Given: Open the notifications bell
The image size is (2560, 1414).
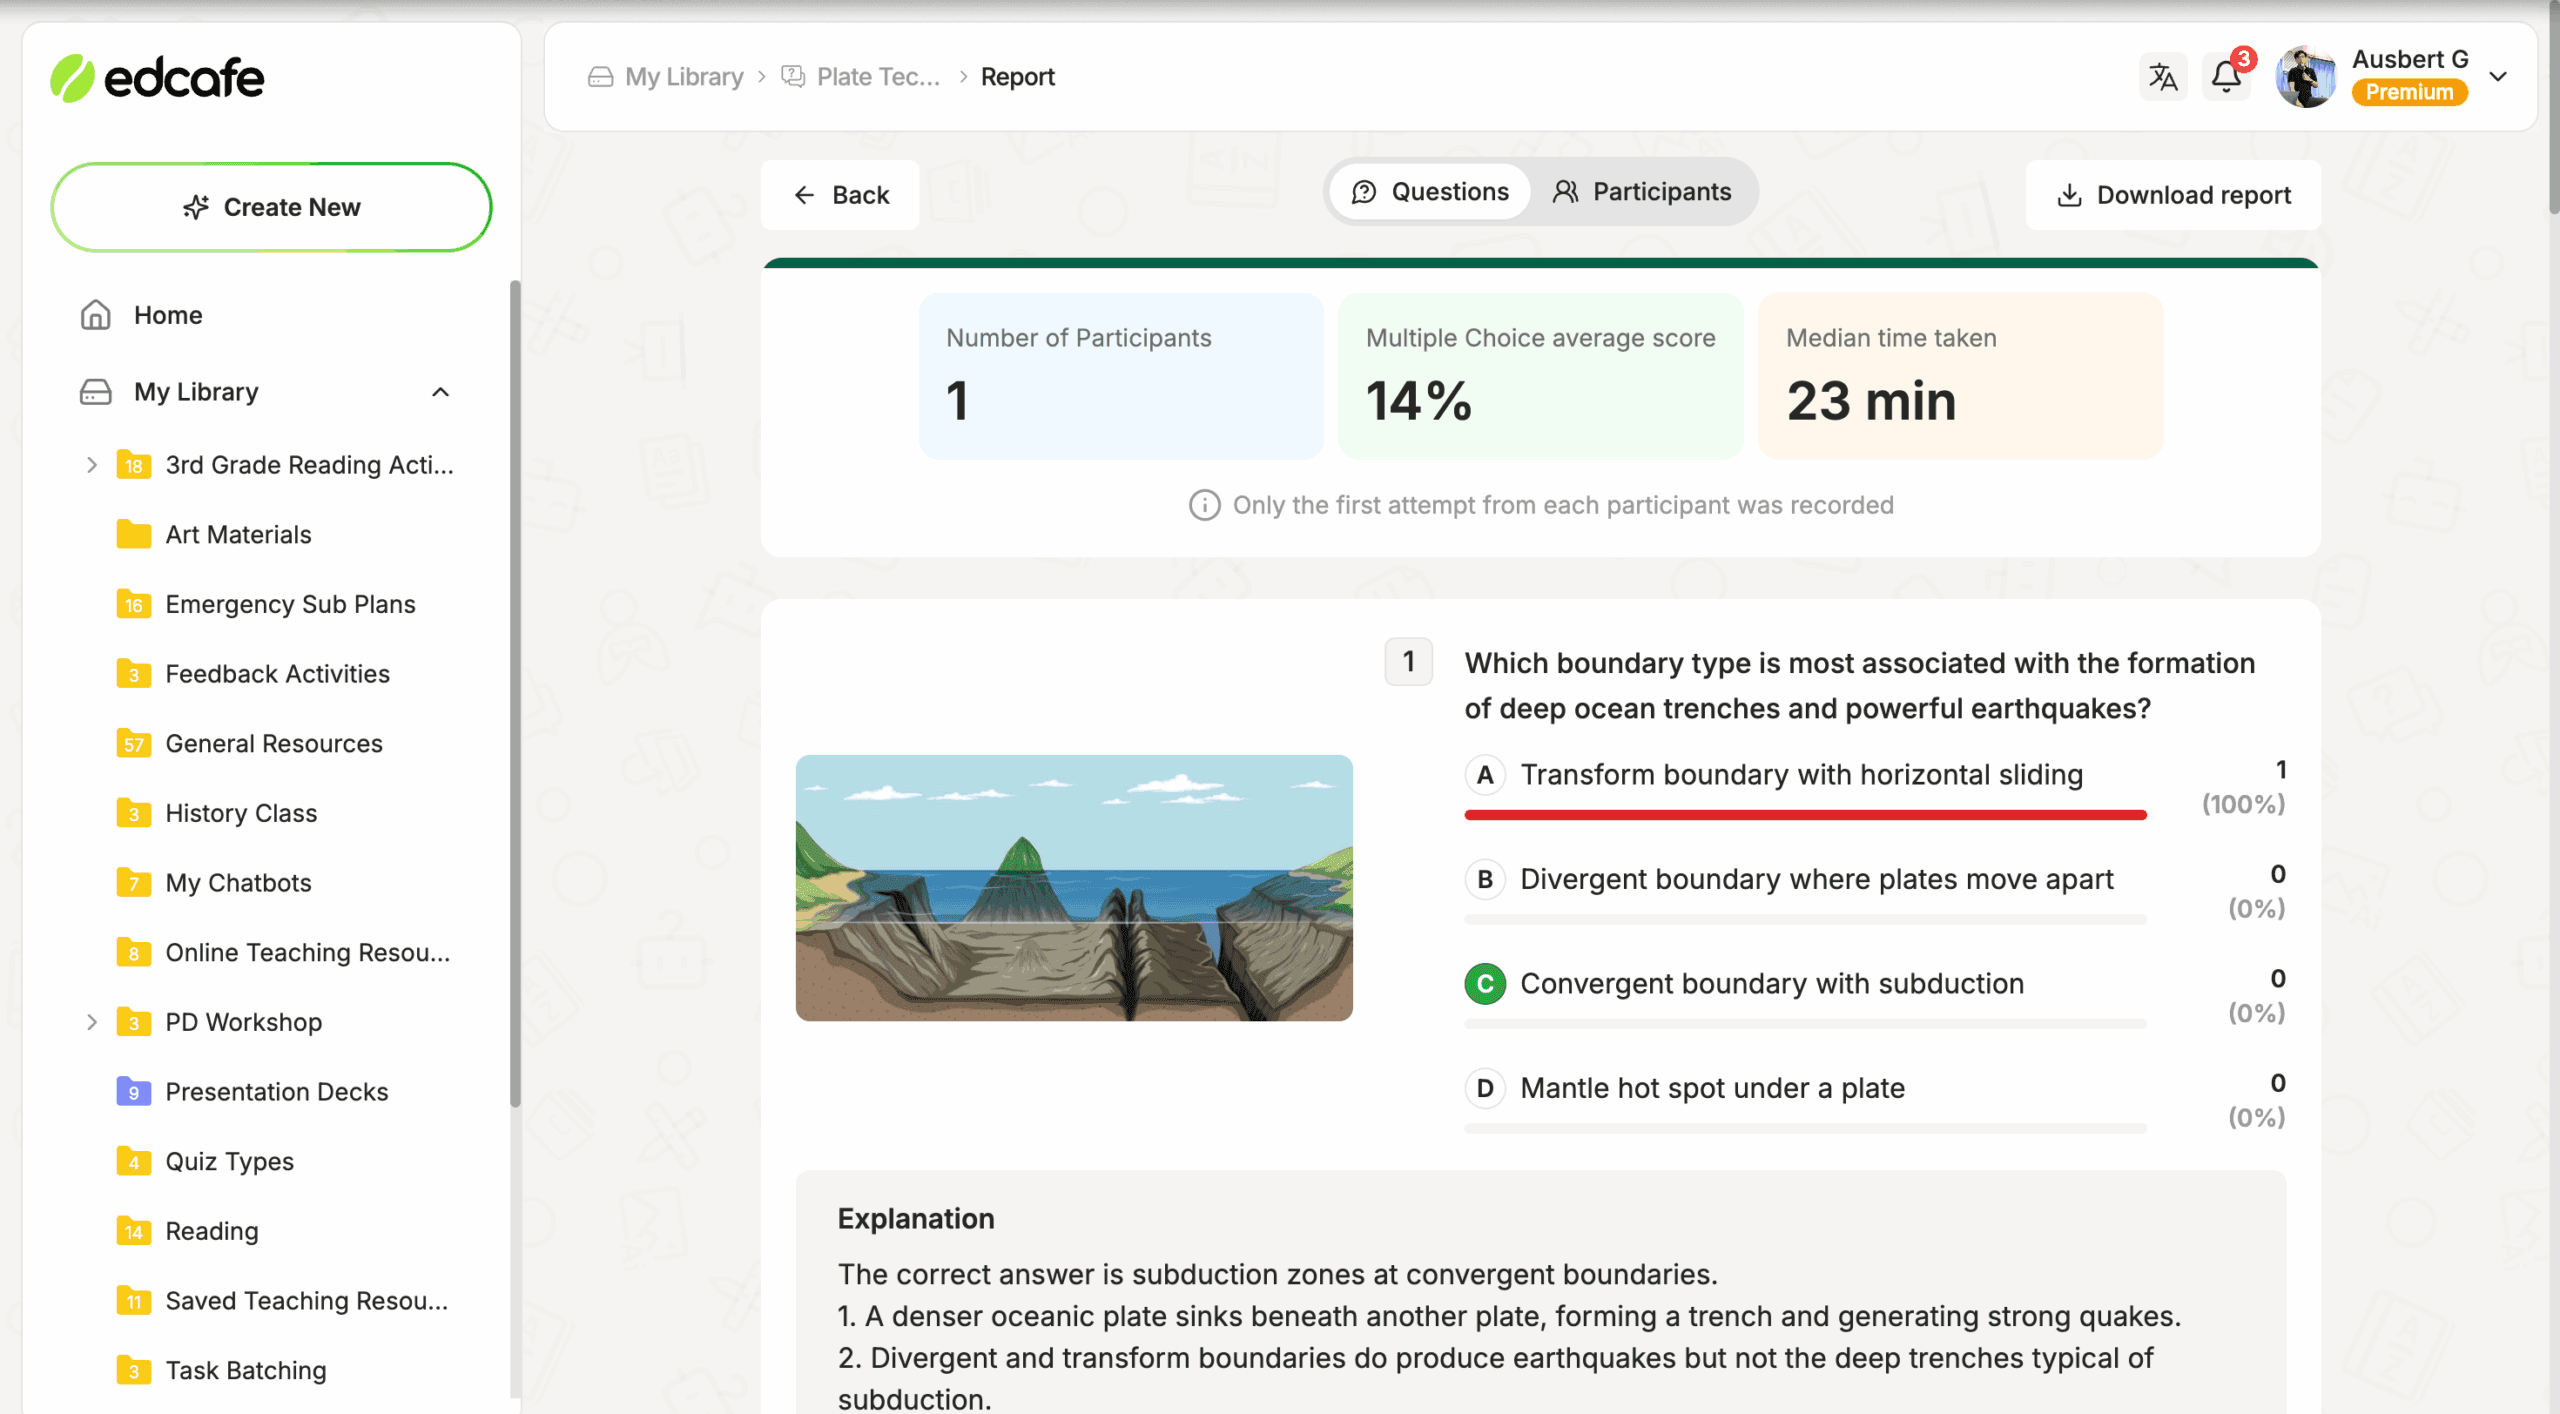Looking at the screenshot, I should pyautogui.click(x=2226, y=77).
